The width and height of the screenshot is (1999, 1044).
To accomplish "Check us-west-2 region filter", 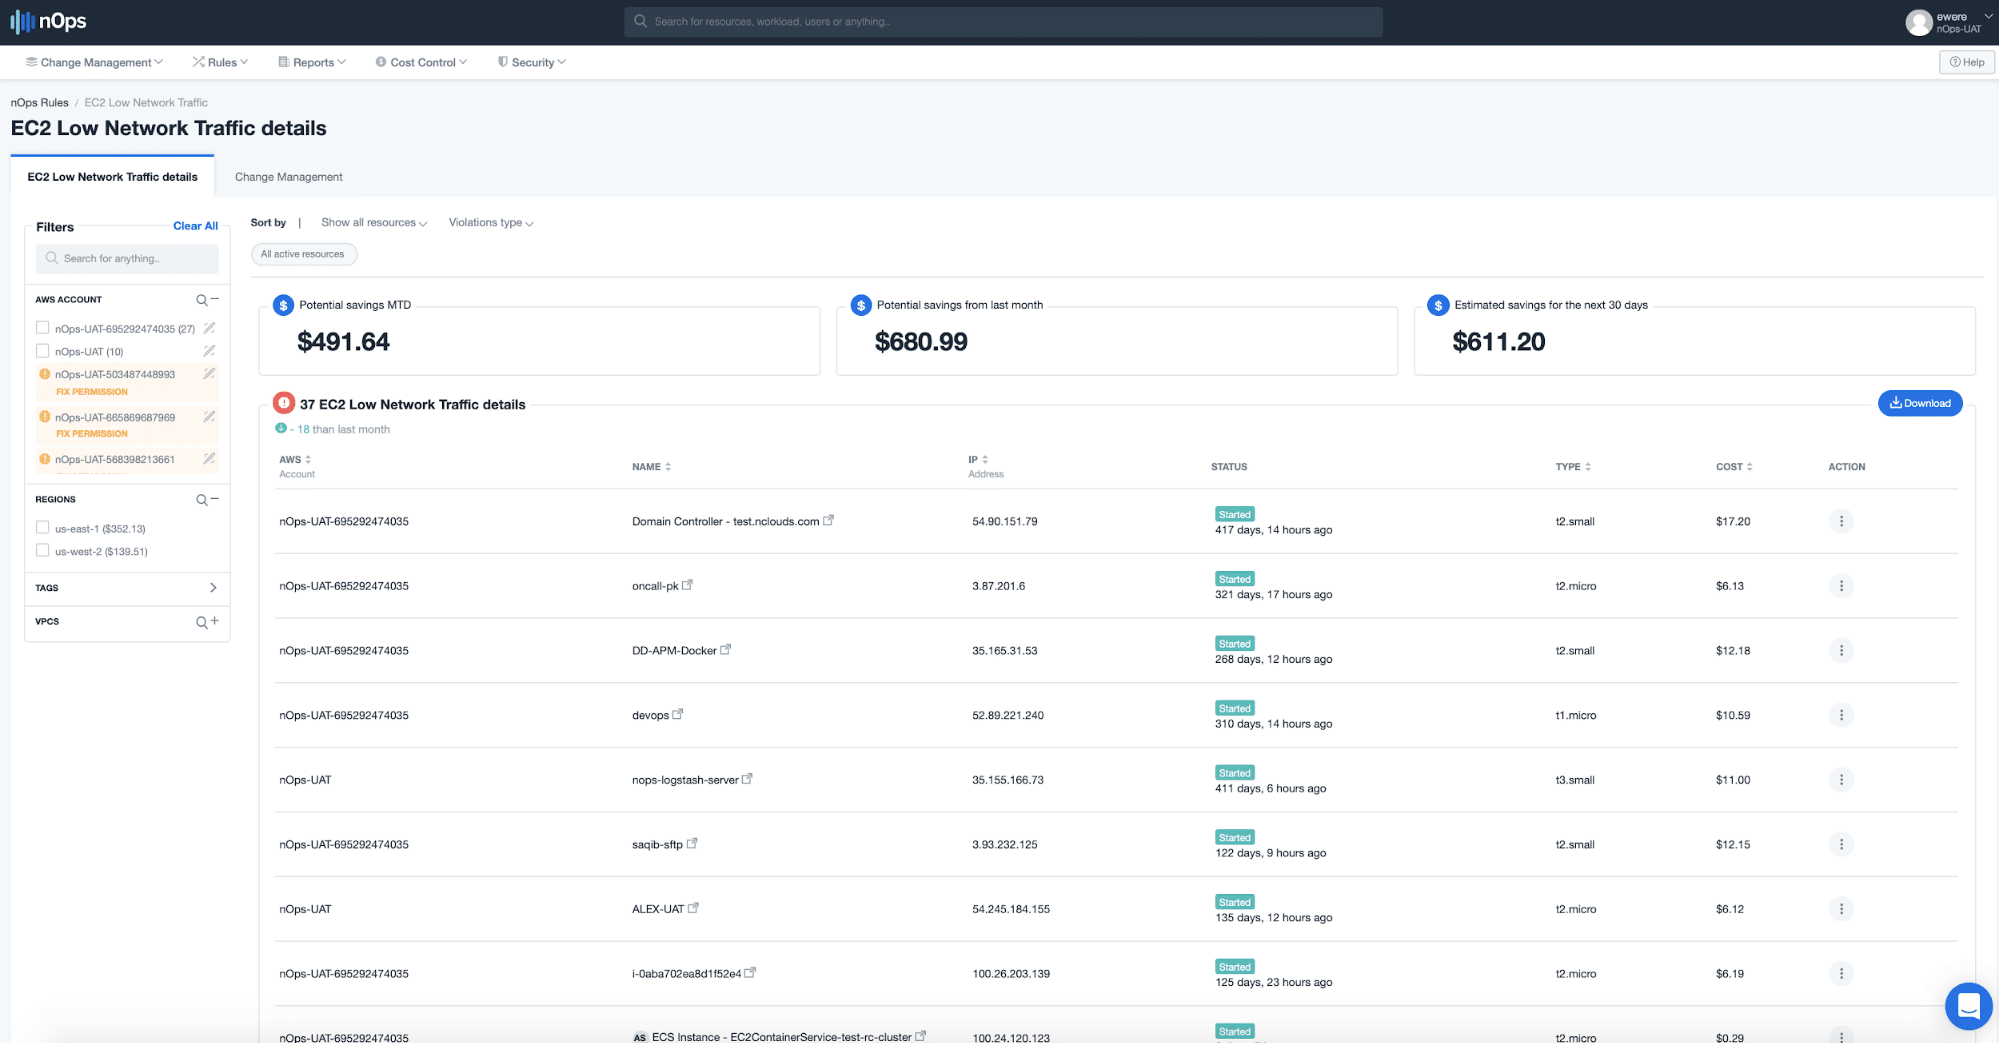I will tap(42, 551).
